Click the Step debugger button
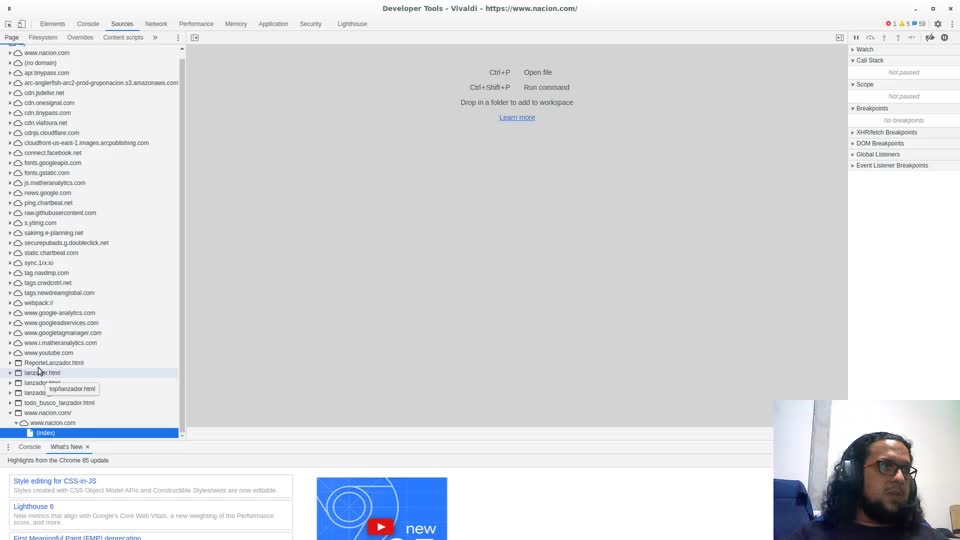This screenshot has width=960, height=540. tap(912, 37)
